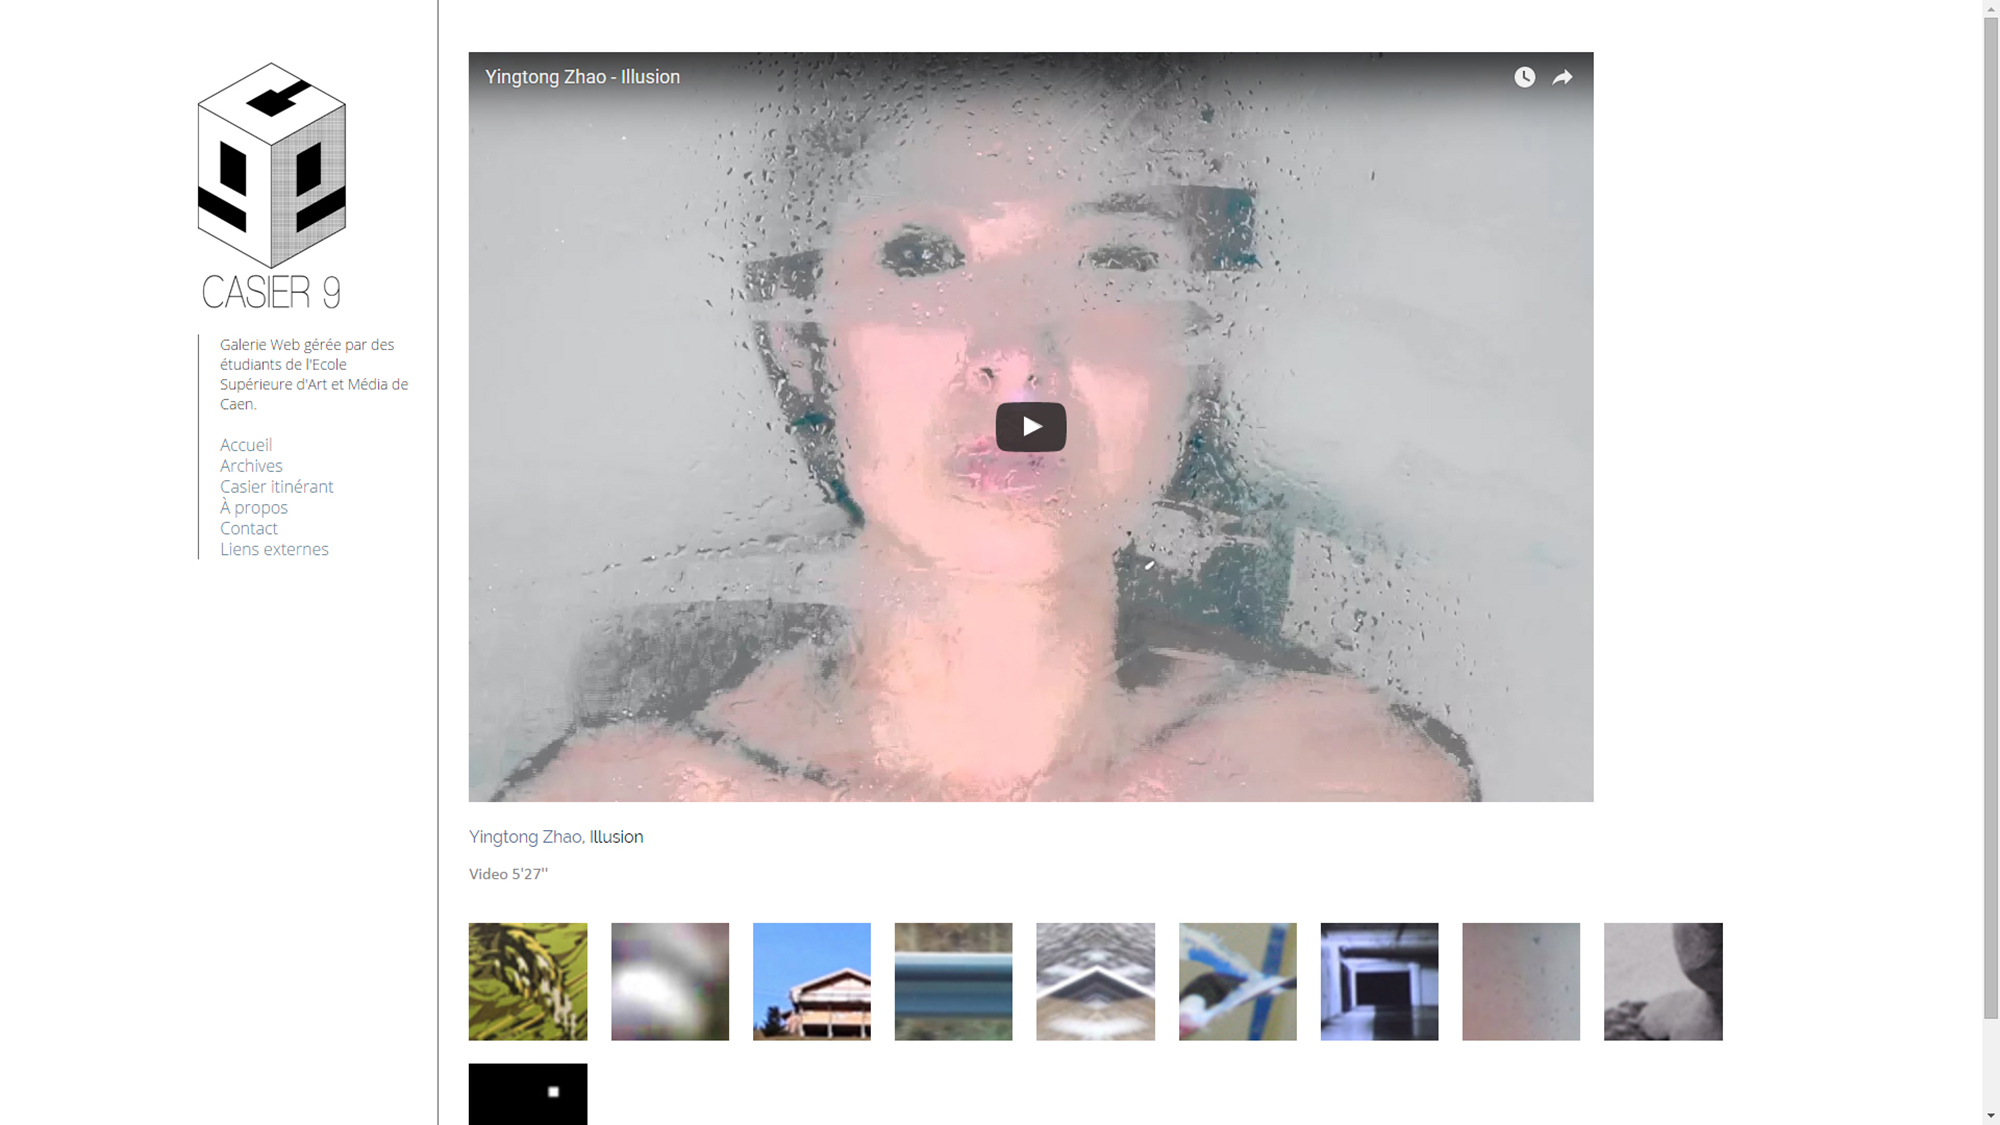
Task: Click the CASIER 9 site title text
Action: 271,292
